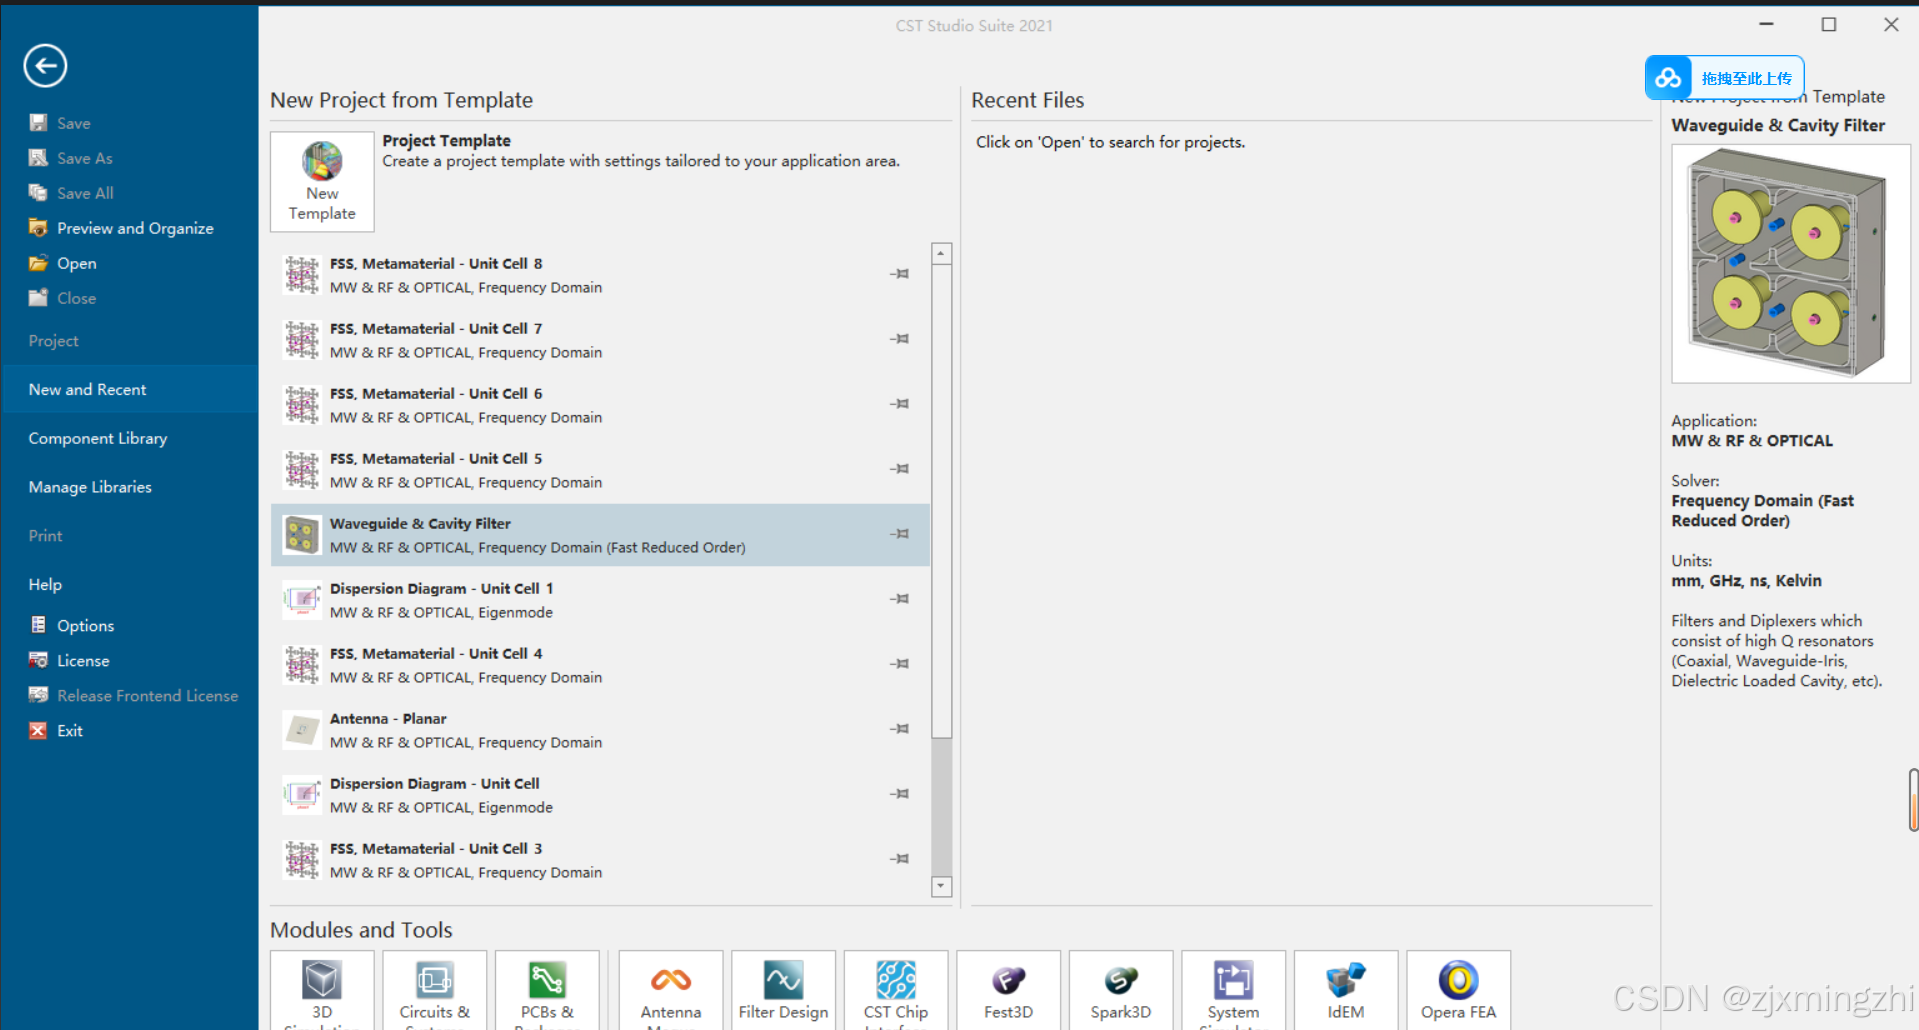The image size is (1919, 1030).
Task: Select FSS Metamaterial Unit Cell 6 template
Action: tap(600, 405)
